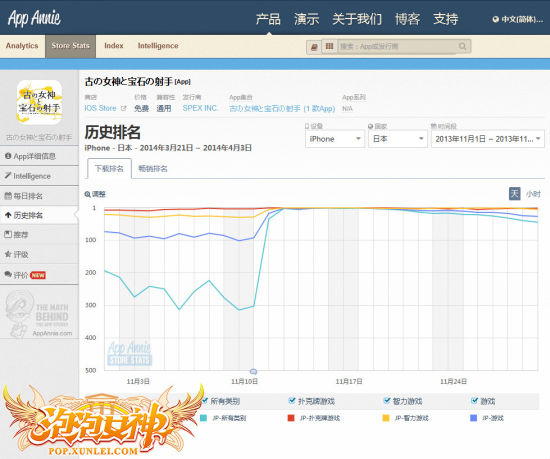Screen dimensions: 550x459
Task: Click the teal JP-所有类别 legend swatch
Action: [x=203, y=418]
